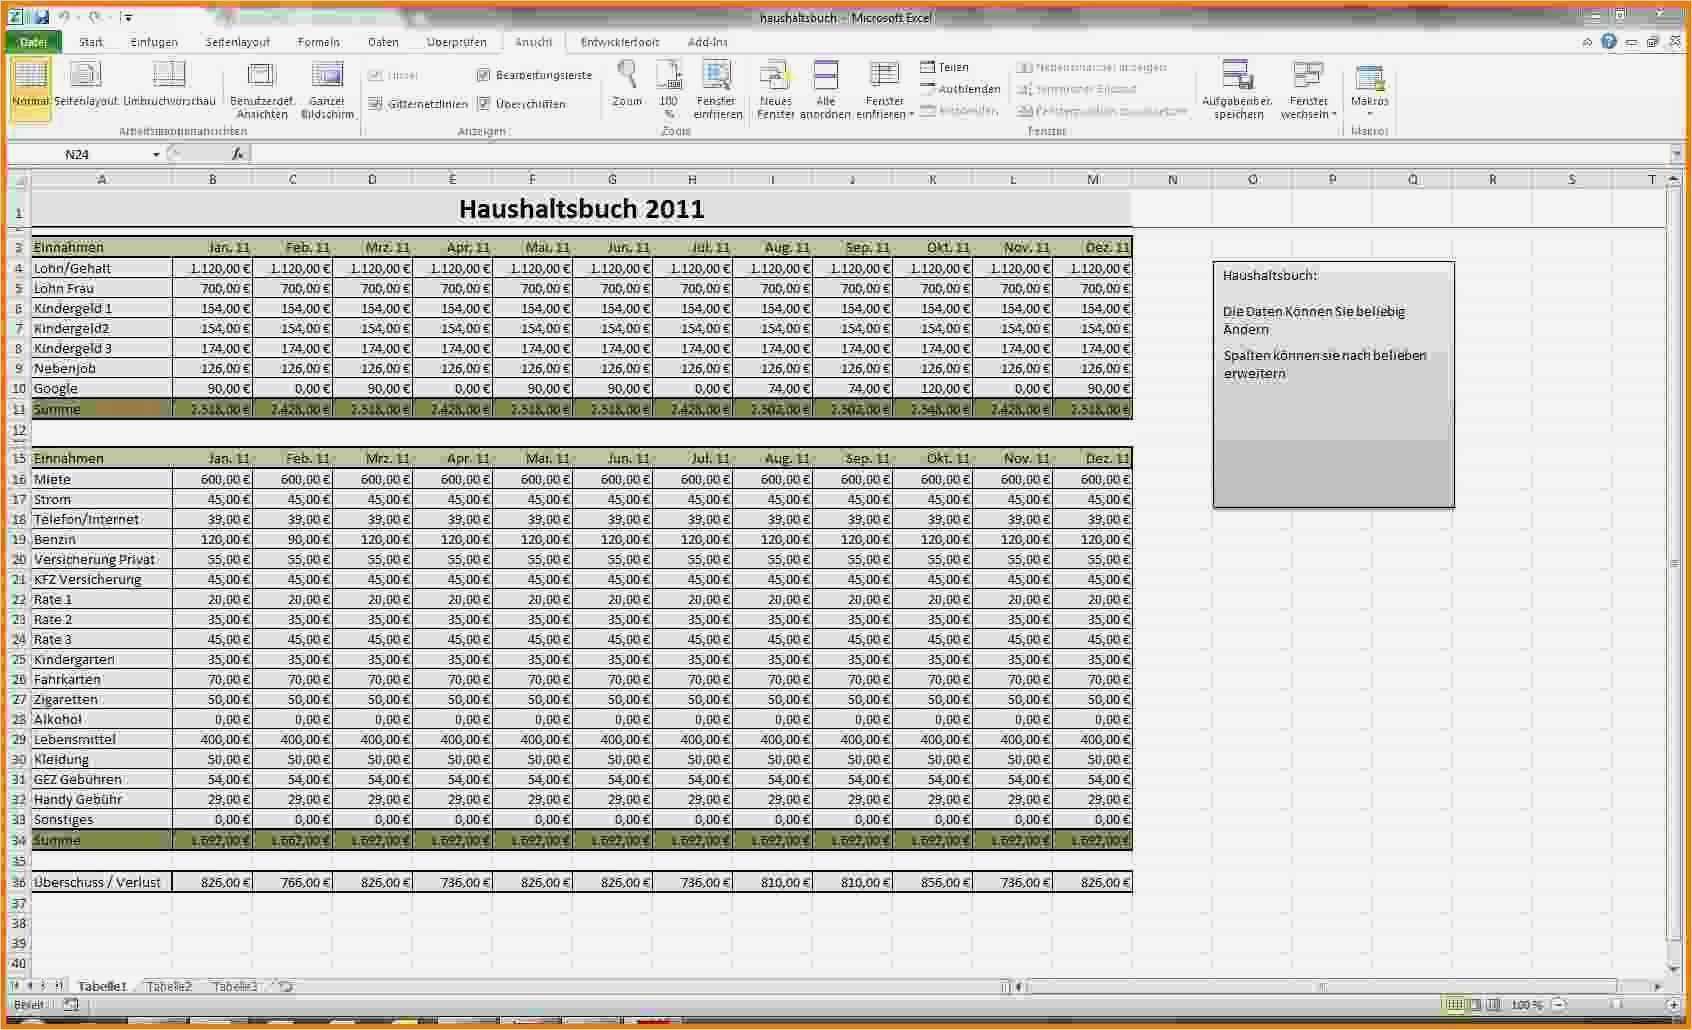Select the Haushaltsbuch 2011 title cell
The image size is (1692, 1030).
[581, 209]
